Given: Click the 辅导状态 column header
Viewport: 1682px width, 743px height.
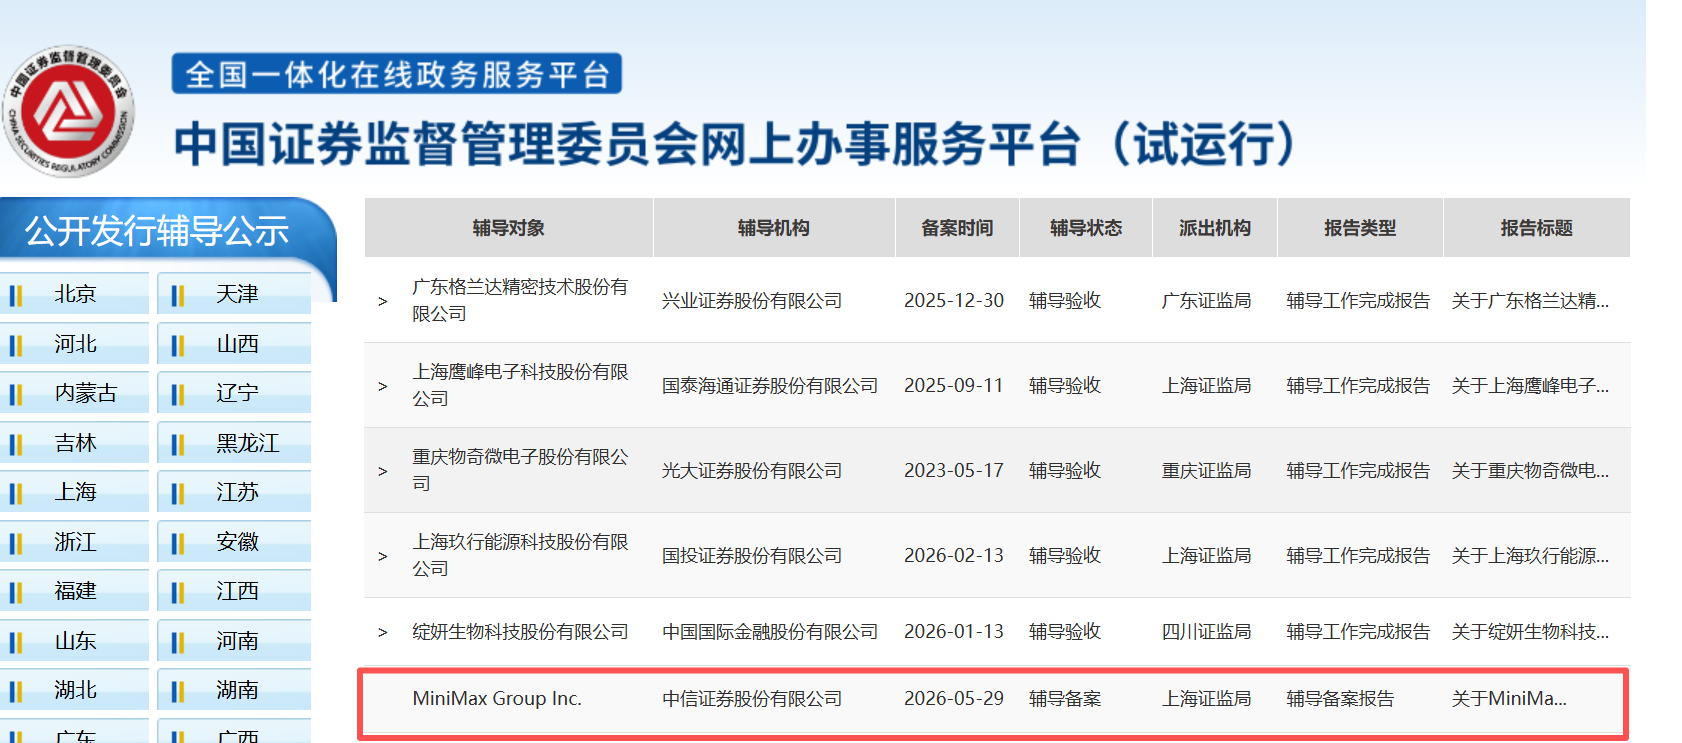Looking at the screenshot, I should click(x=1086, y=228).
